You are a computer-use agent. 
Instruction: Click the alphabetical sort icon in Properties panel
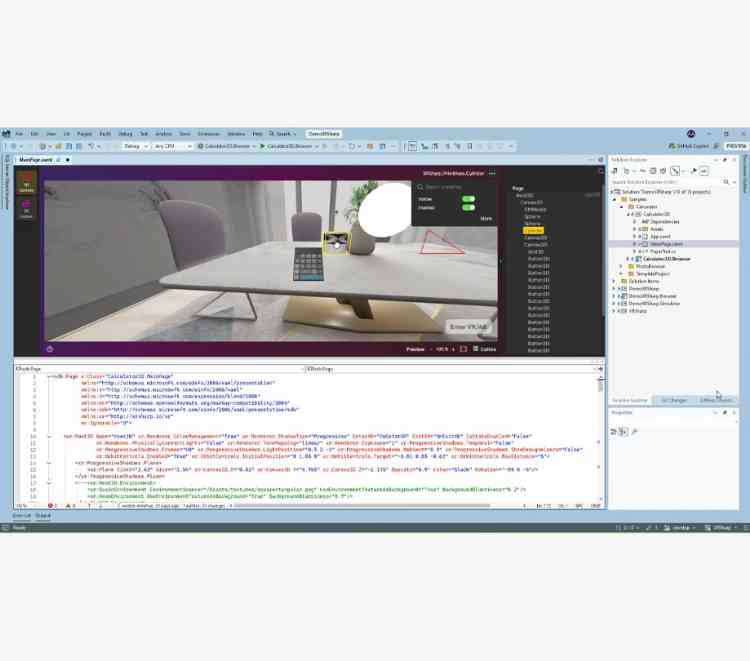point(623,431)
